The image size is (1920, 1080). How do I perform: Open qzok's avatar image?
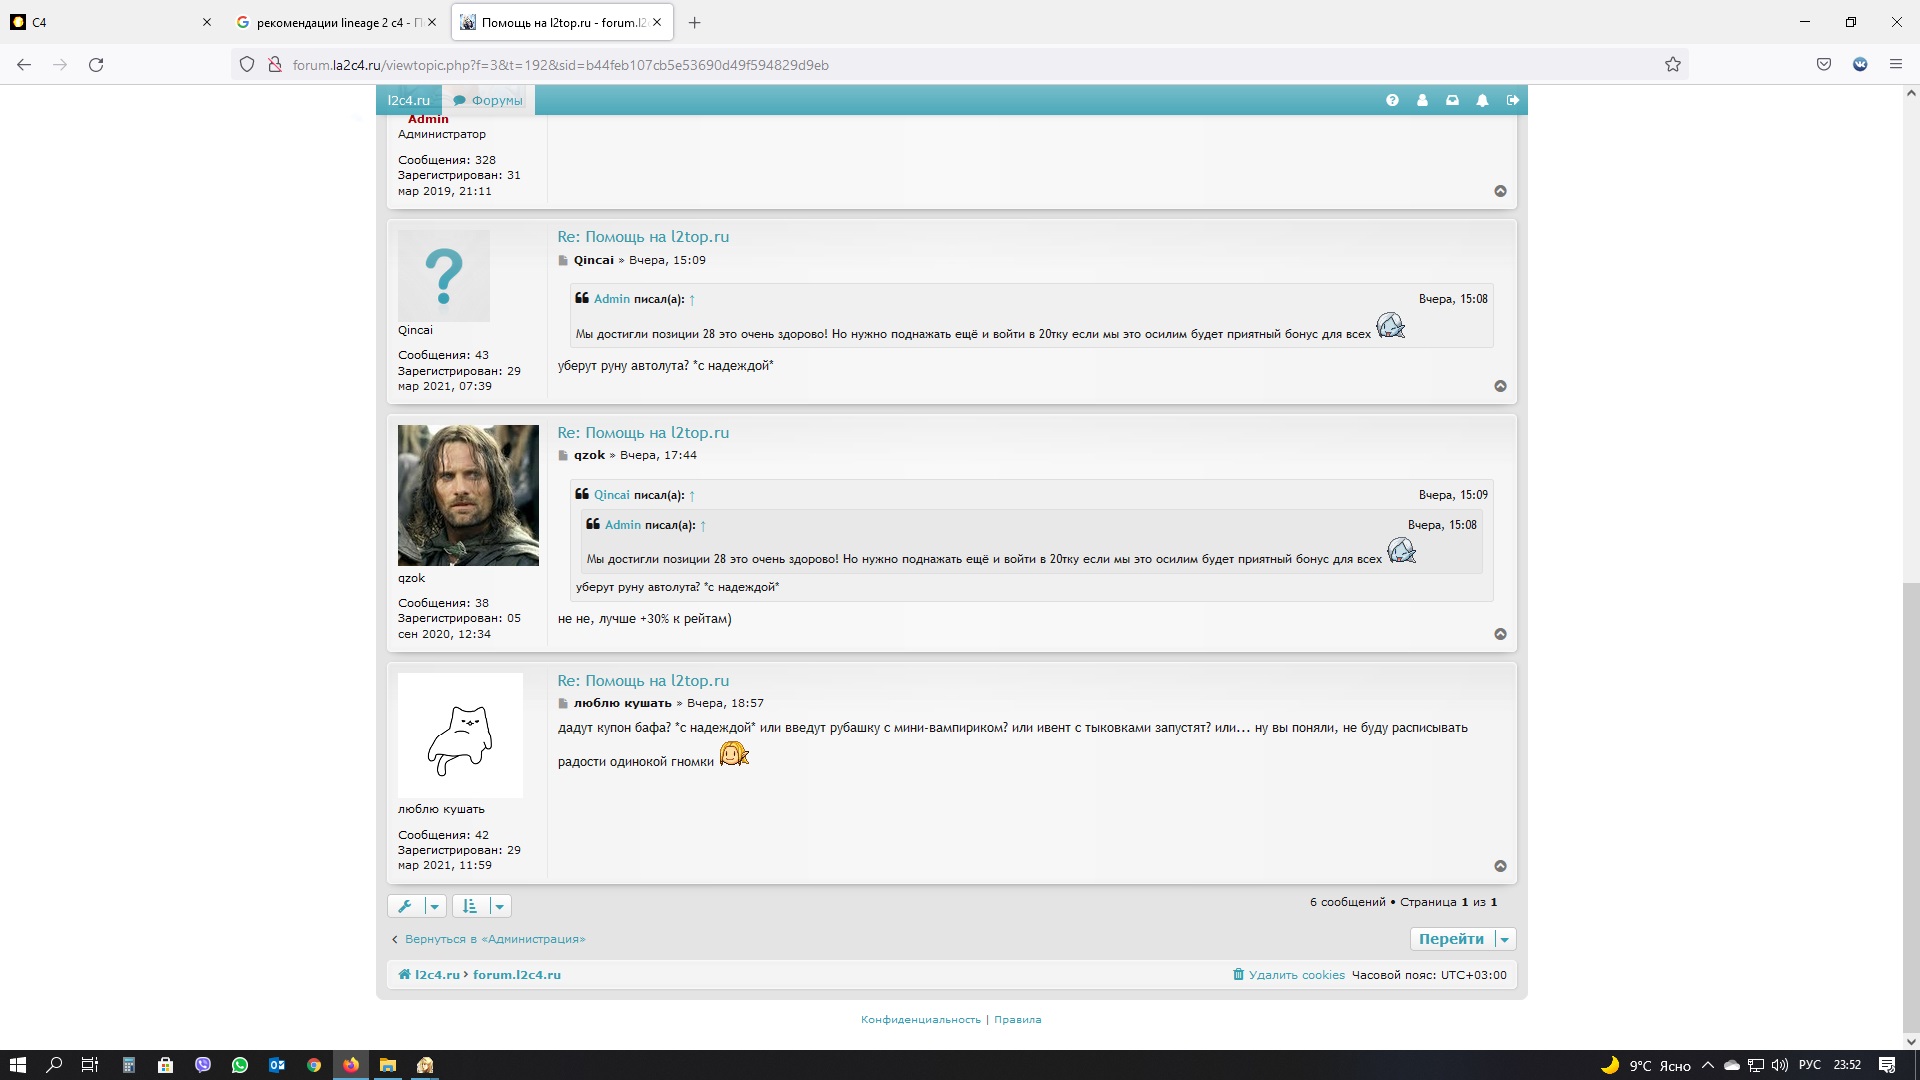point(468,495)
